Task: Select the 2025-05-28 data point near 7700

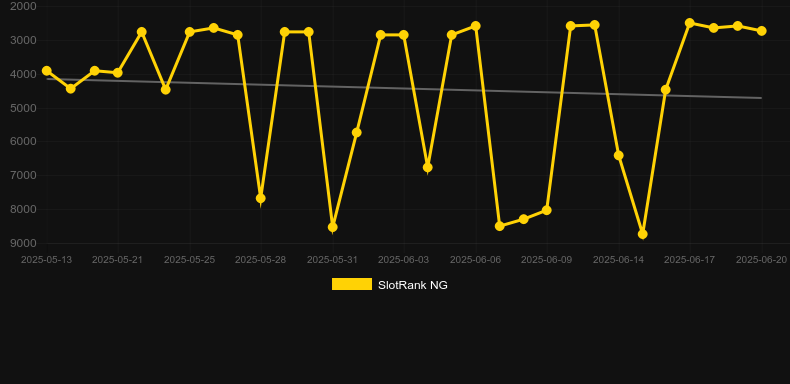Action: tap(260, 199)
